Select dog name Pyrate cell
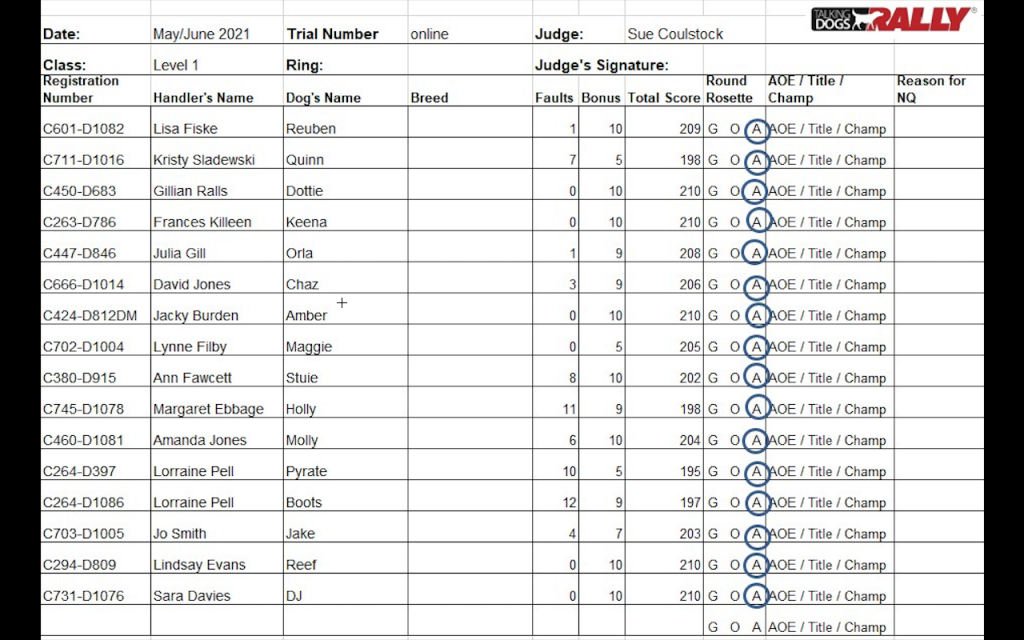The image size is (1024, 640). [x=345, y=472]
